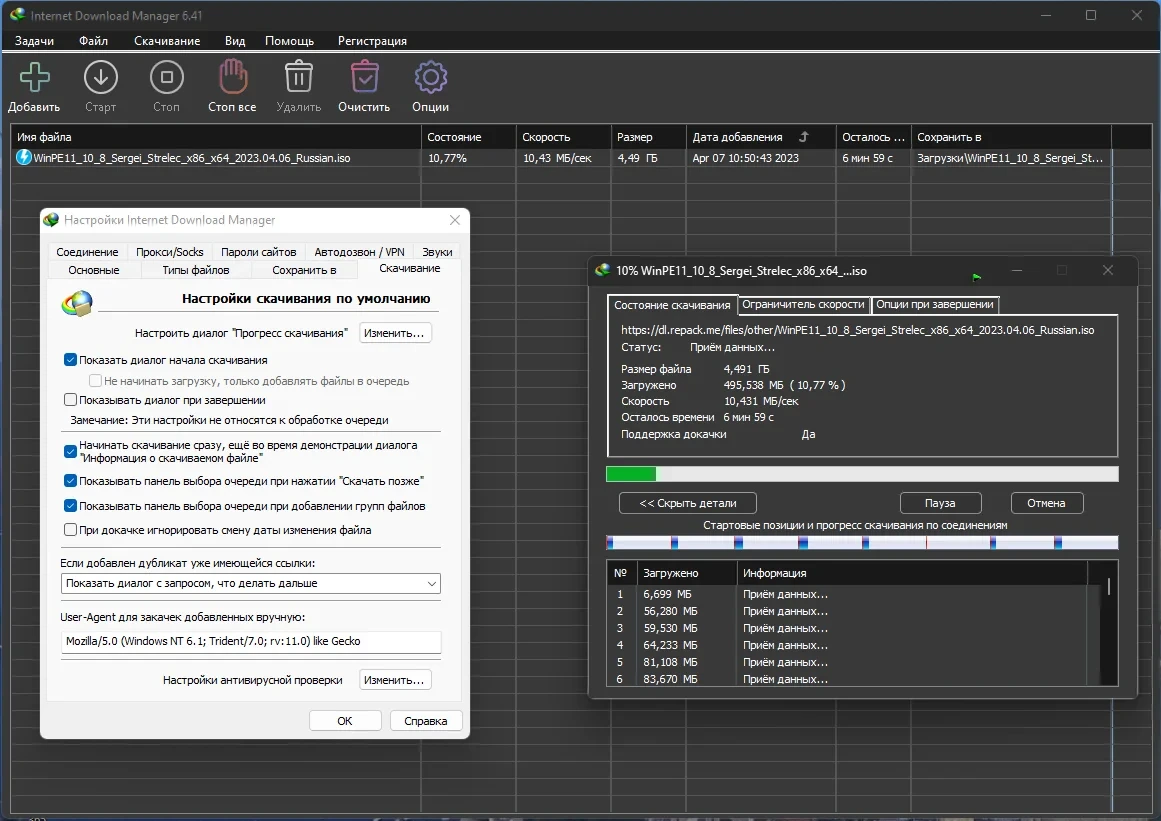This screenshot has height=821, width=1161.
Task: Click Отмена button
Action: pyautogui.click(x=1046, y=503)
